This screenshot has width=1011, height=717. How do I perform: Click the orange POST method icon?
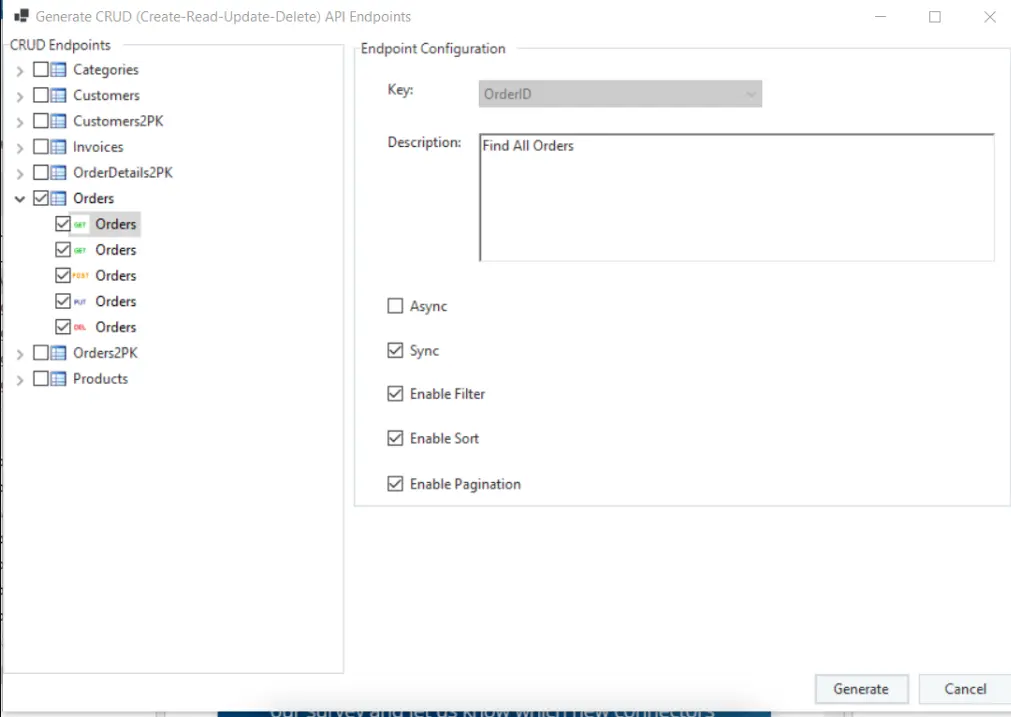(x=80, y=276)
